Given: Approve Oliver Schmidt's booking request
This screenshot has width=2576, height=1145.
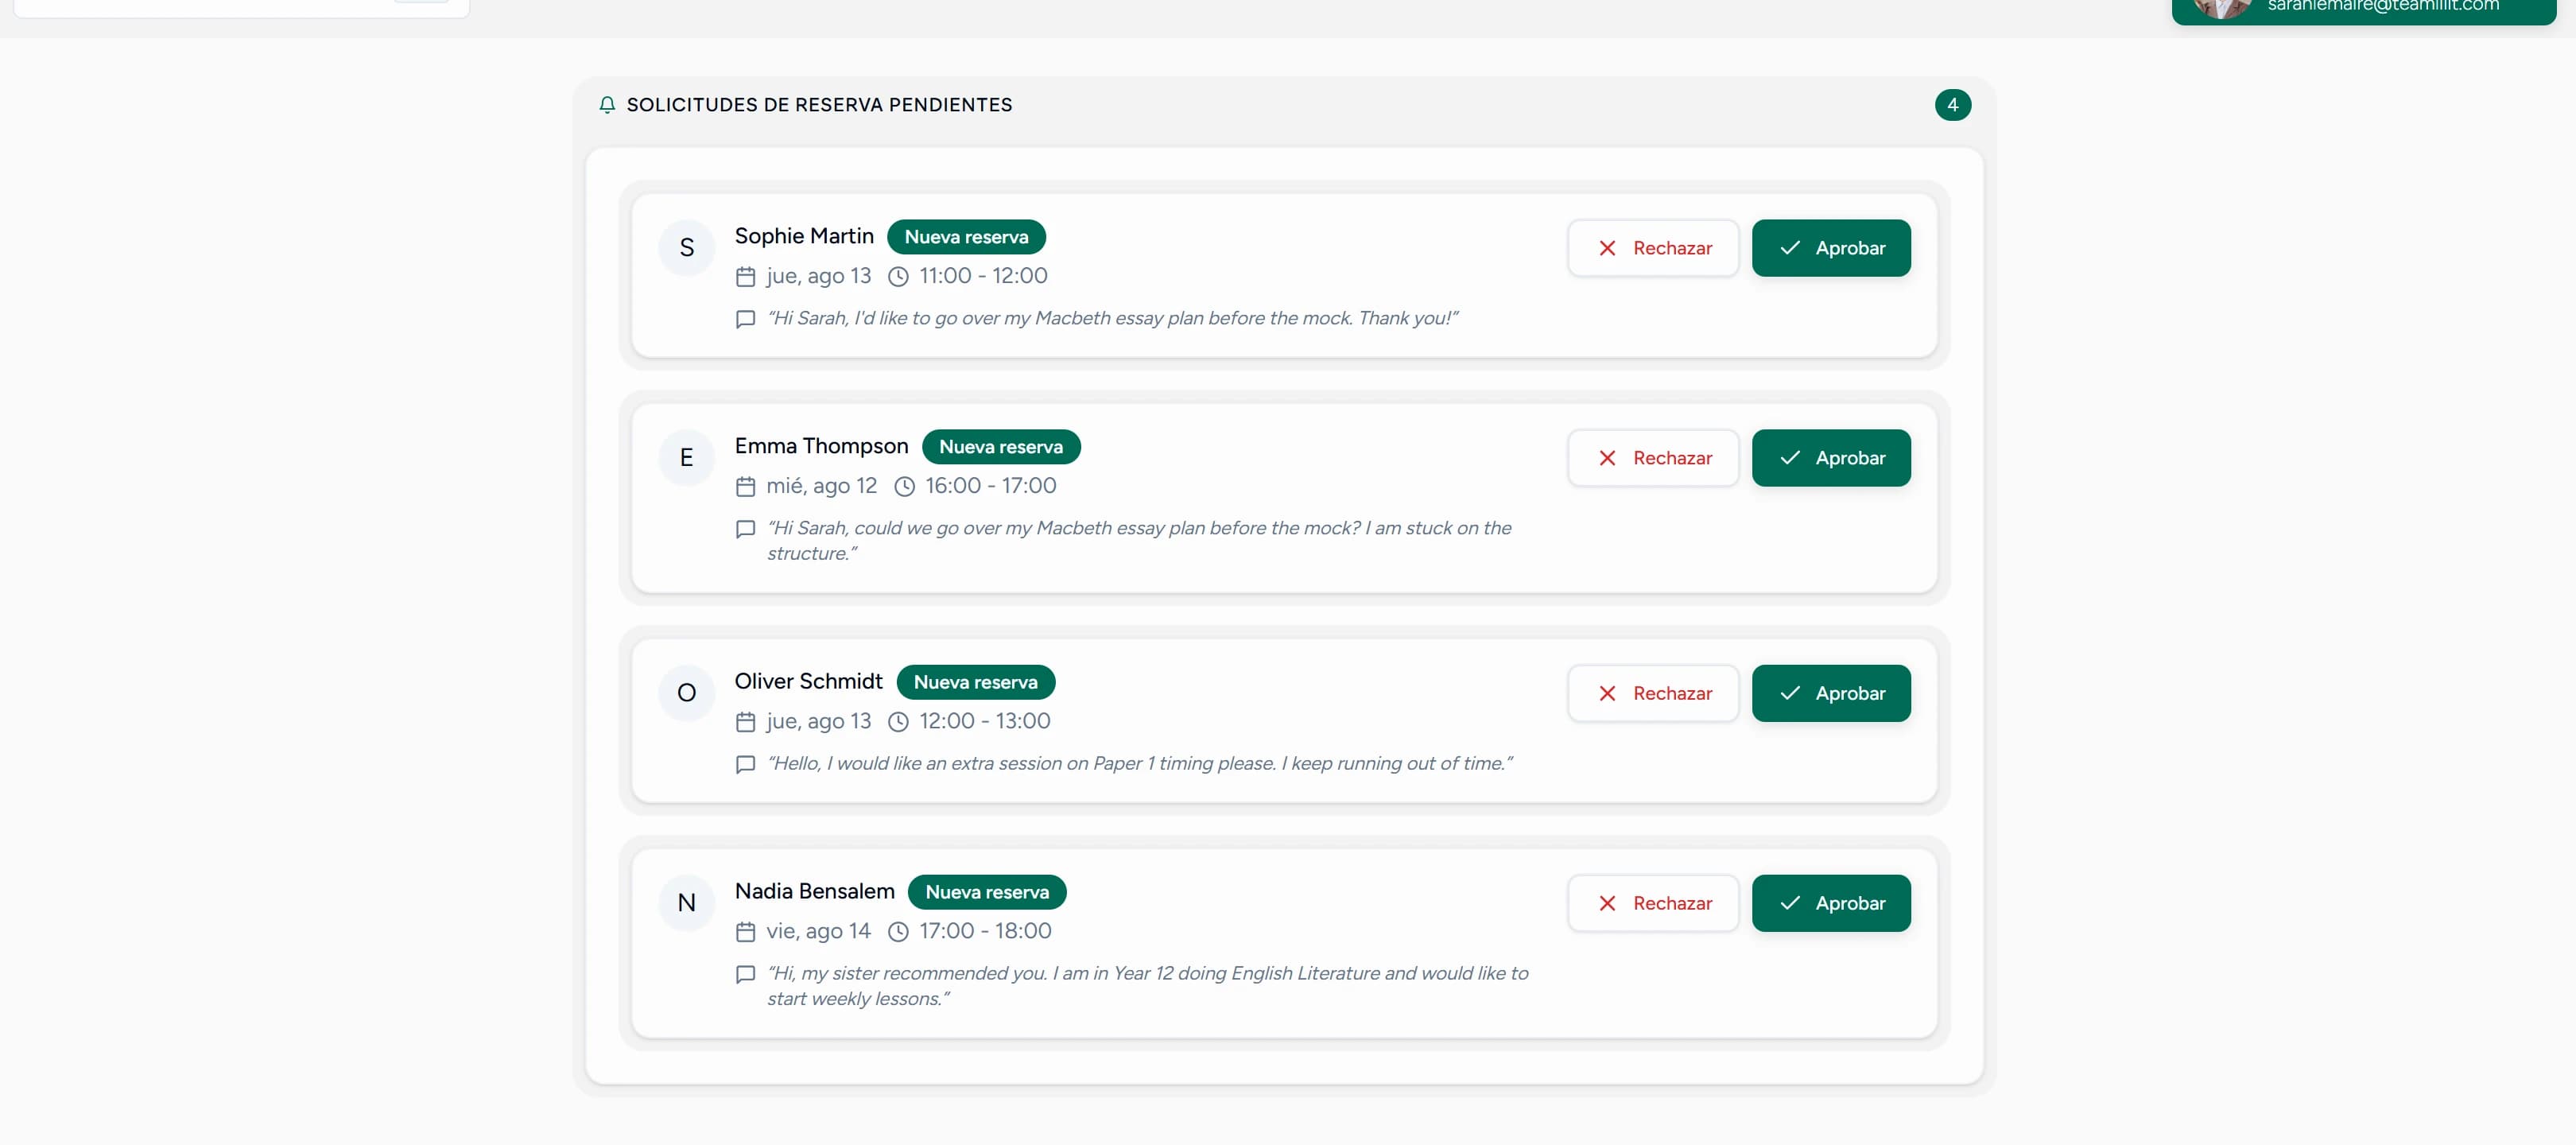Looking at the screenshot, I should 1831,693.
